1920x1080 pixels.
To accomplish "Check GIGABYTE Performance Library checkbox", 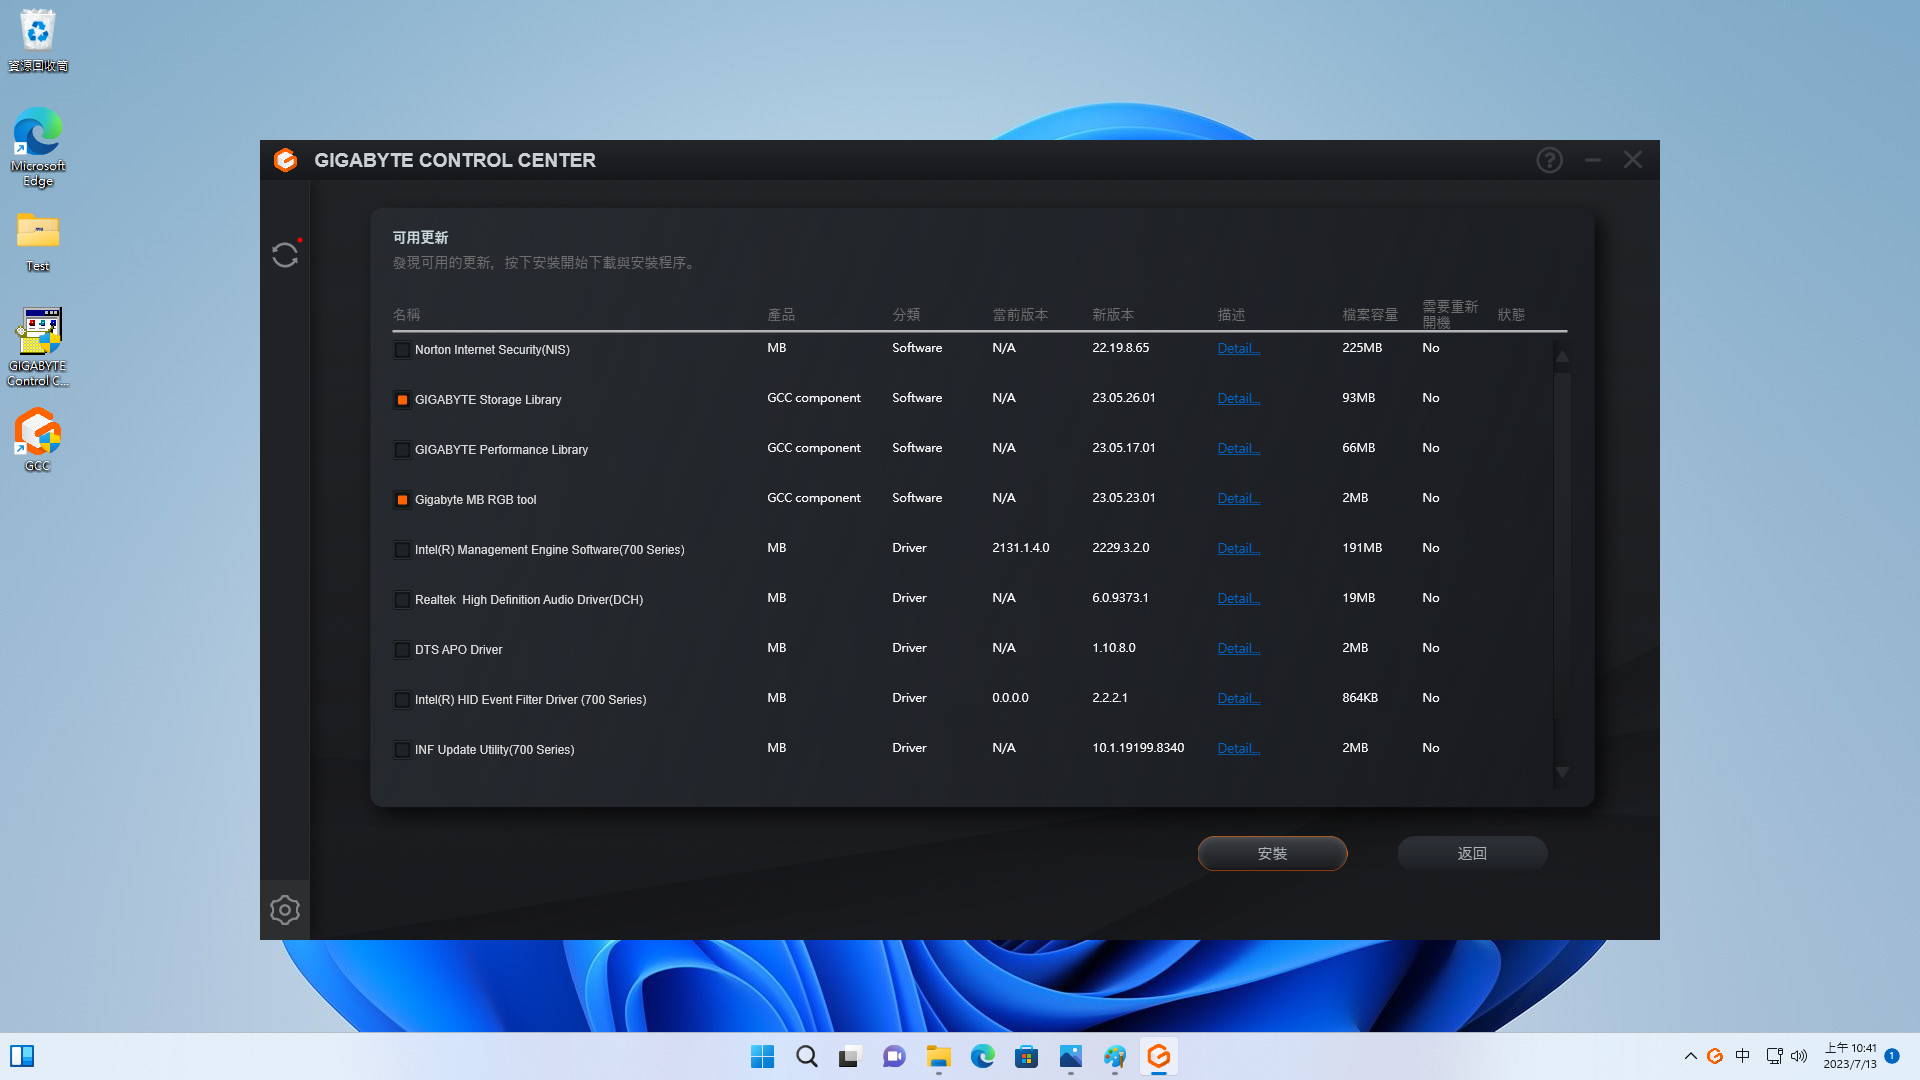I will click(x=402, y=450).
